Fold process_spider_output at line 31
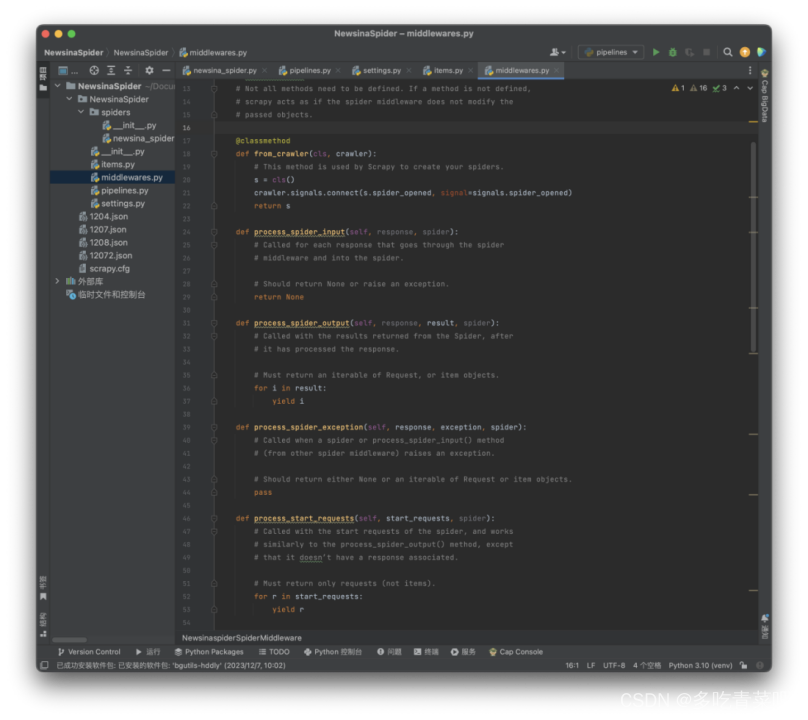Screen dimensions: 808x720 pyautogui.click(x=214, y=323)
